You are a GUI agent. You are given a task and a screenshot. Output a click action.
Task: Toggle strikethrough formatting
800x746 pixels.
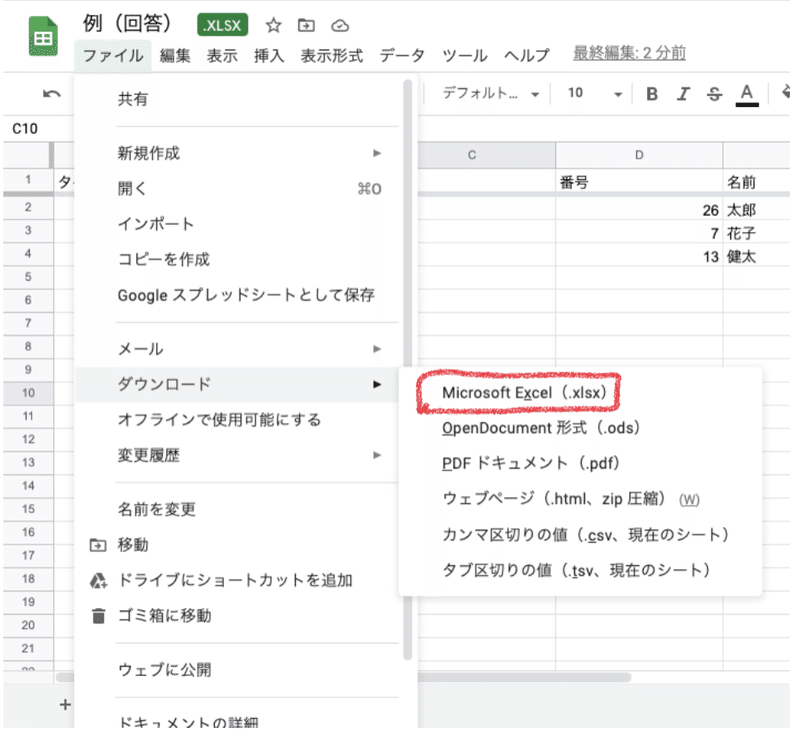tap(714, 94)
